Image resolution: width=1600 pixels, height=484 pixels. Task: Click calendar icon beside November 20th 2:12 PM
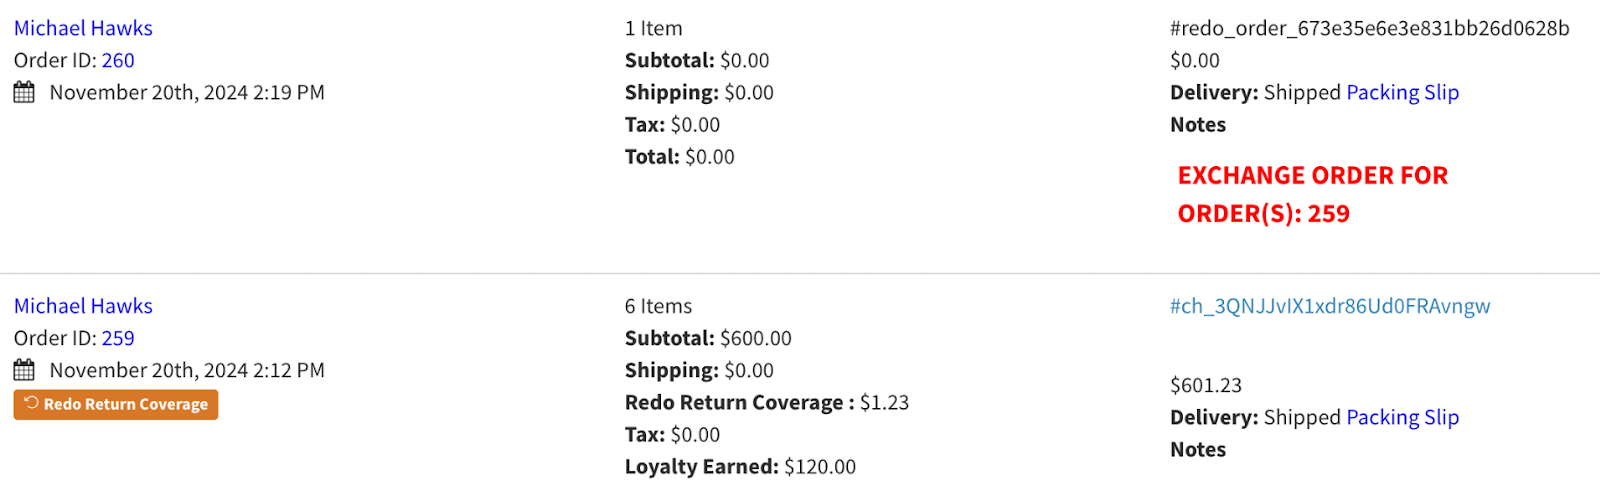(24, 371)
